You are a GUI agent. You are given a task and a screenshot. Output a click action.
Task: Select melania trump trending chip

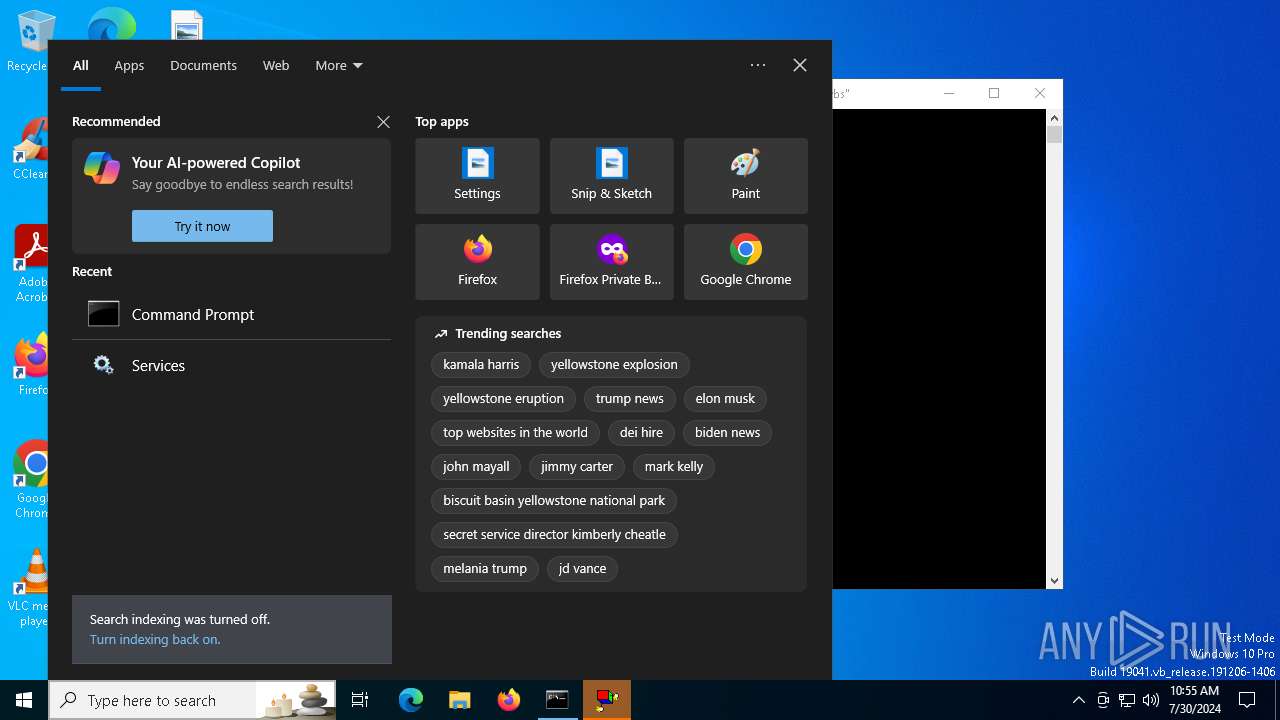pos(485,569)
